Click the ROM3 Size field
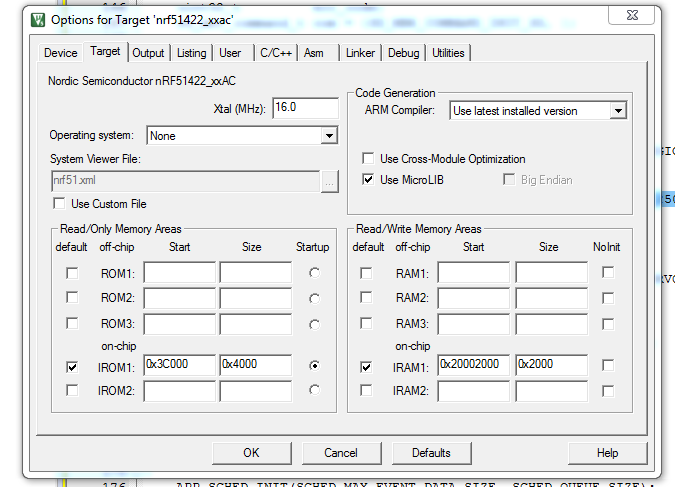The width and height of the screenshot is (675, 487). coord(256,324)
